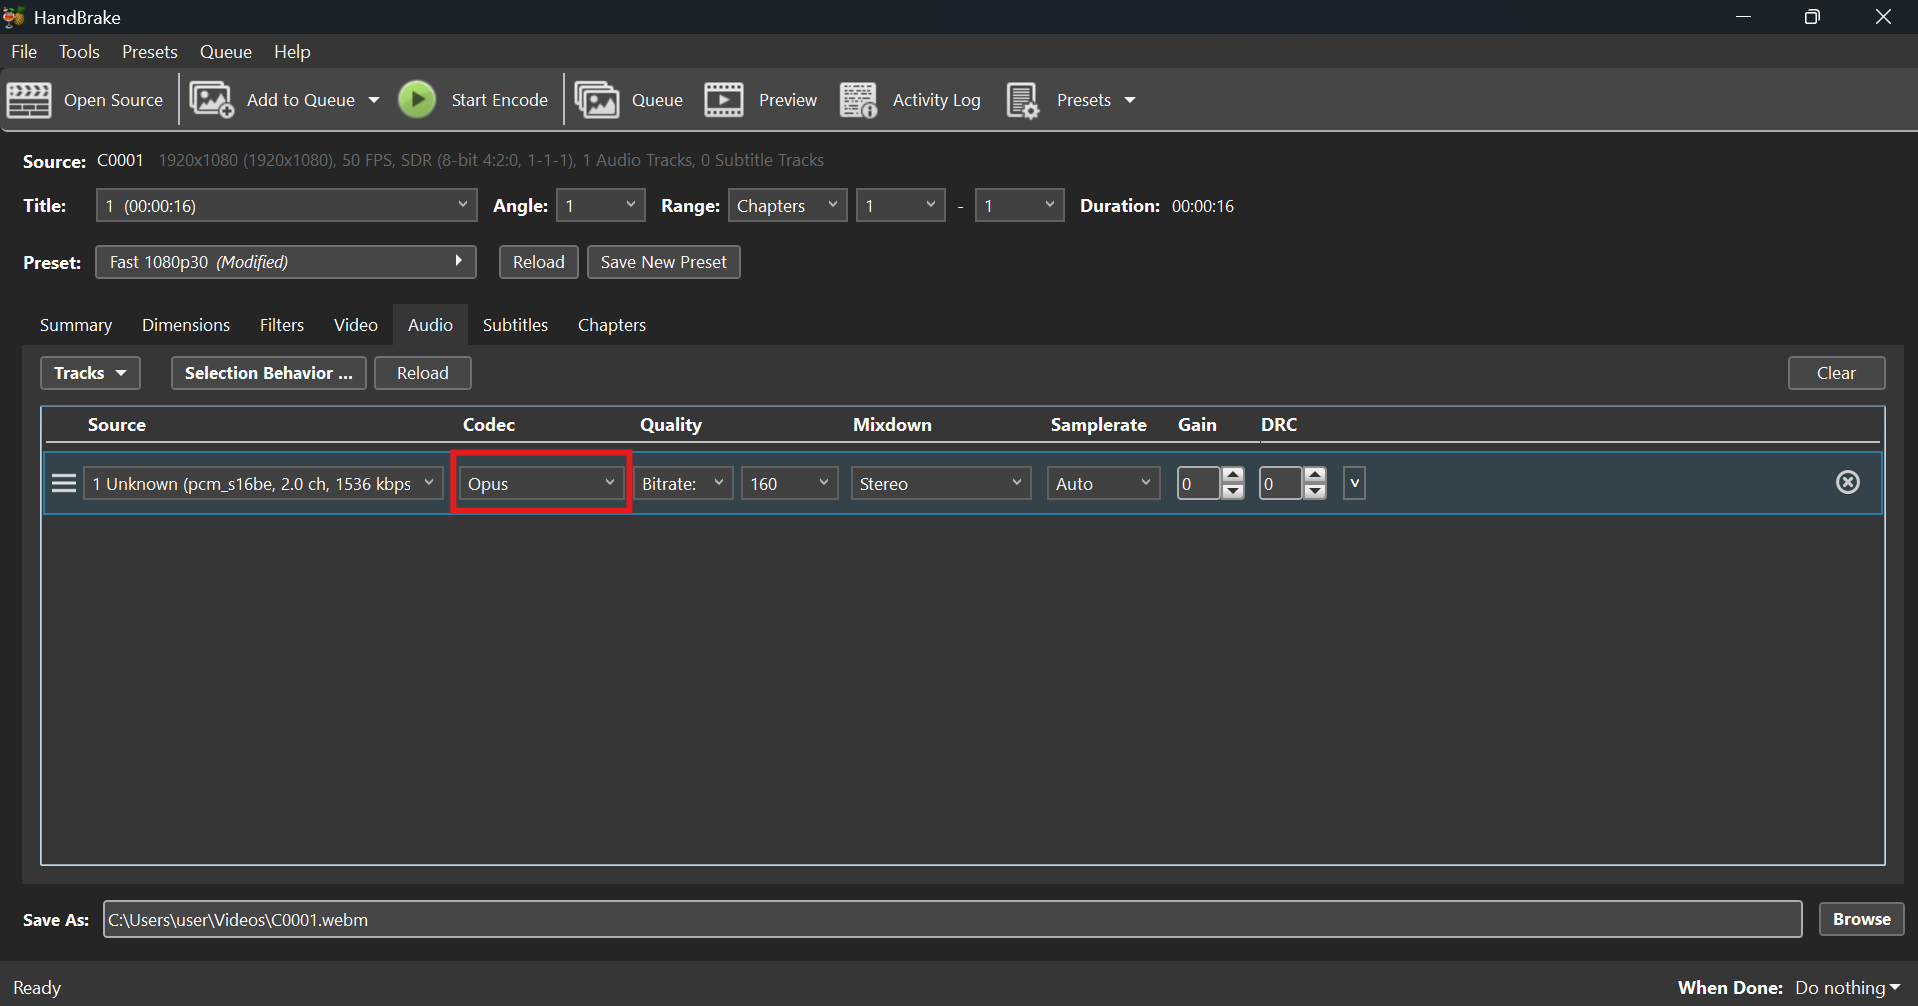Click the Ready status text
This screenshot has height=1006, width=1918.
pyautogui.click(x=37, y=988)
